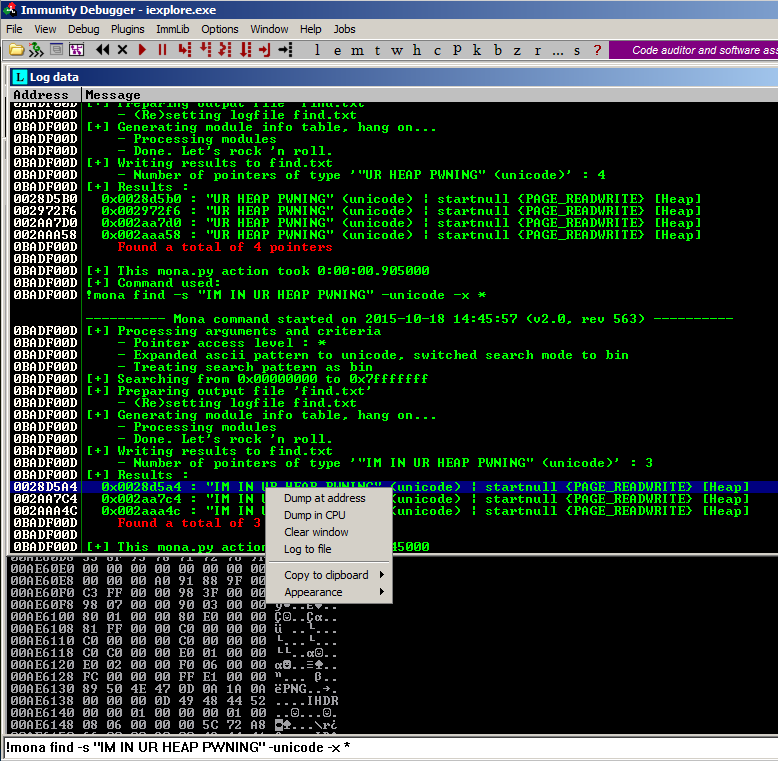Click the Step into toolbar icon
The image size is (778, 761).
coord(185,50)
